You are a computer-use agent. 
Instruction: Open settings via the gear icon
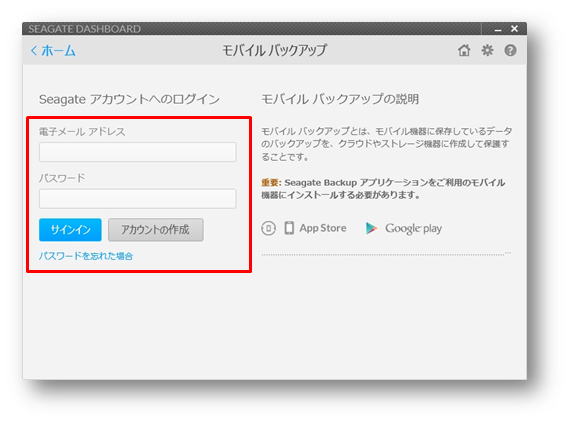click(x=487, y=50)
